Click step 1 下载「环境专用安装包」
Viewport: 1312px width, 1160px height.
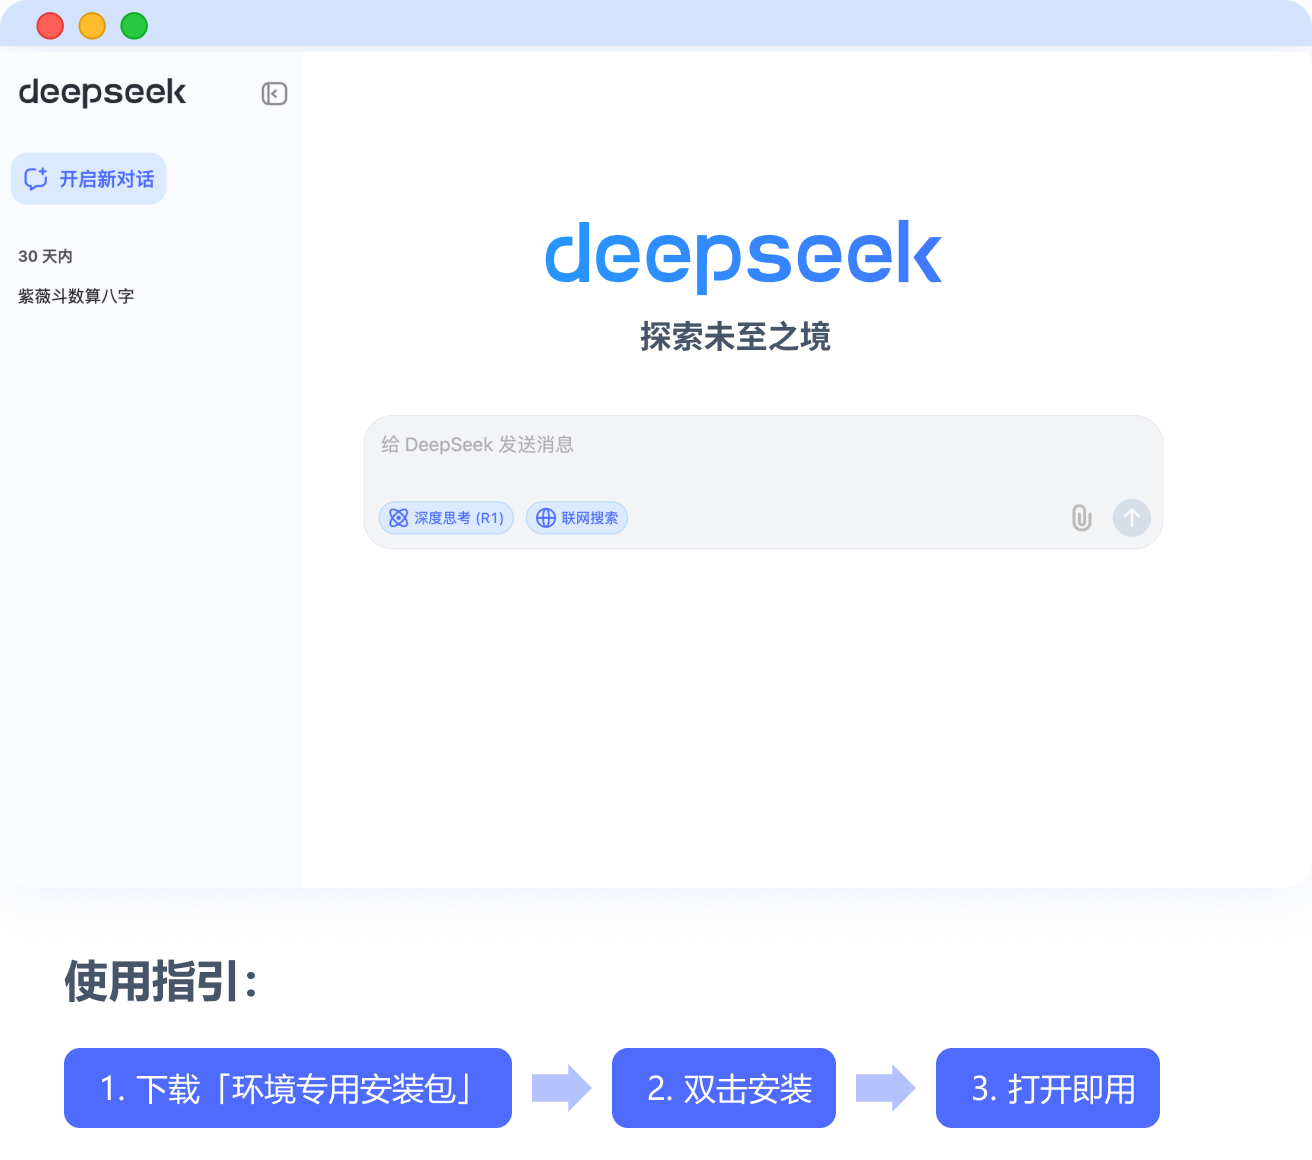point(288,1088)
